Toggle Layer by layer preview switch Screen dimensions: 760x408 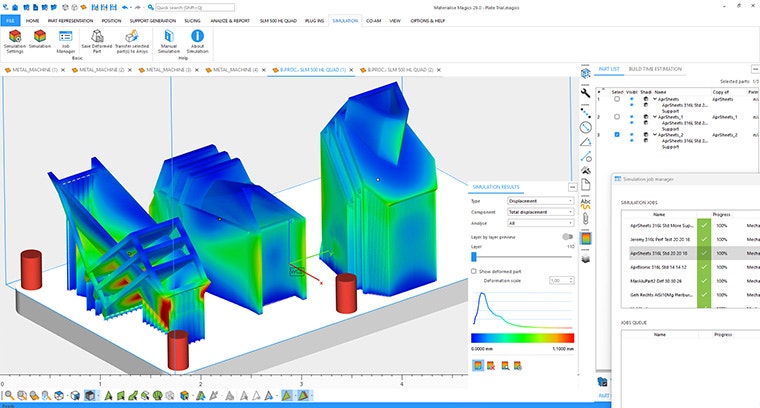click(x=567, y=236)
